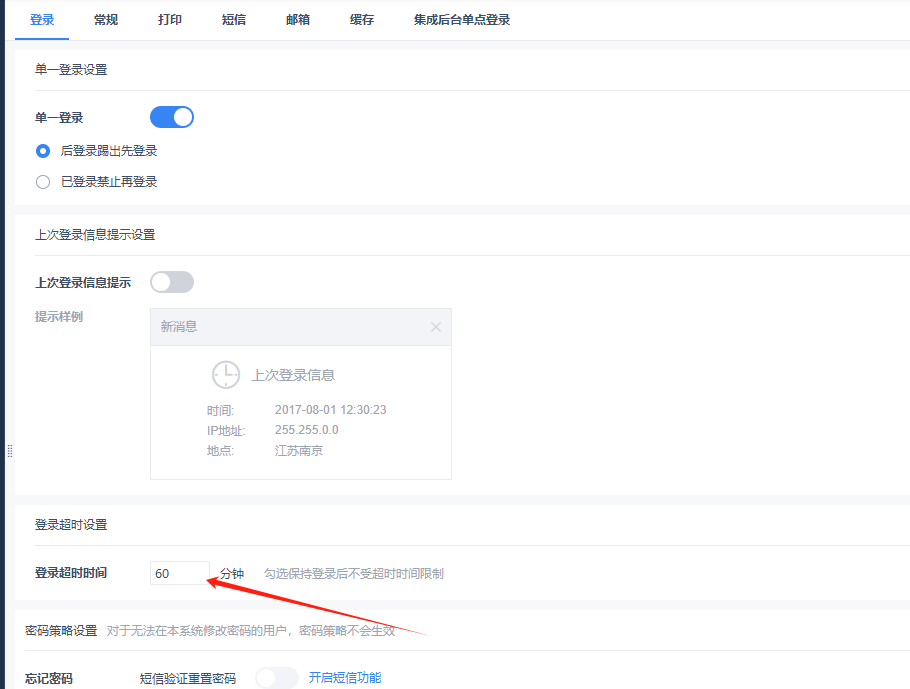Switch to the 登录 tab
The image size is (910, 689).
[42, 20]
